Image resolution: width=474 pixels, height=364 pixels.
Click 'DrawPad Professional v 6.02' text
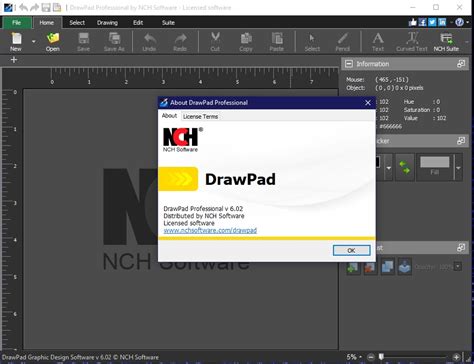click(203, 209)
